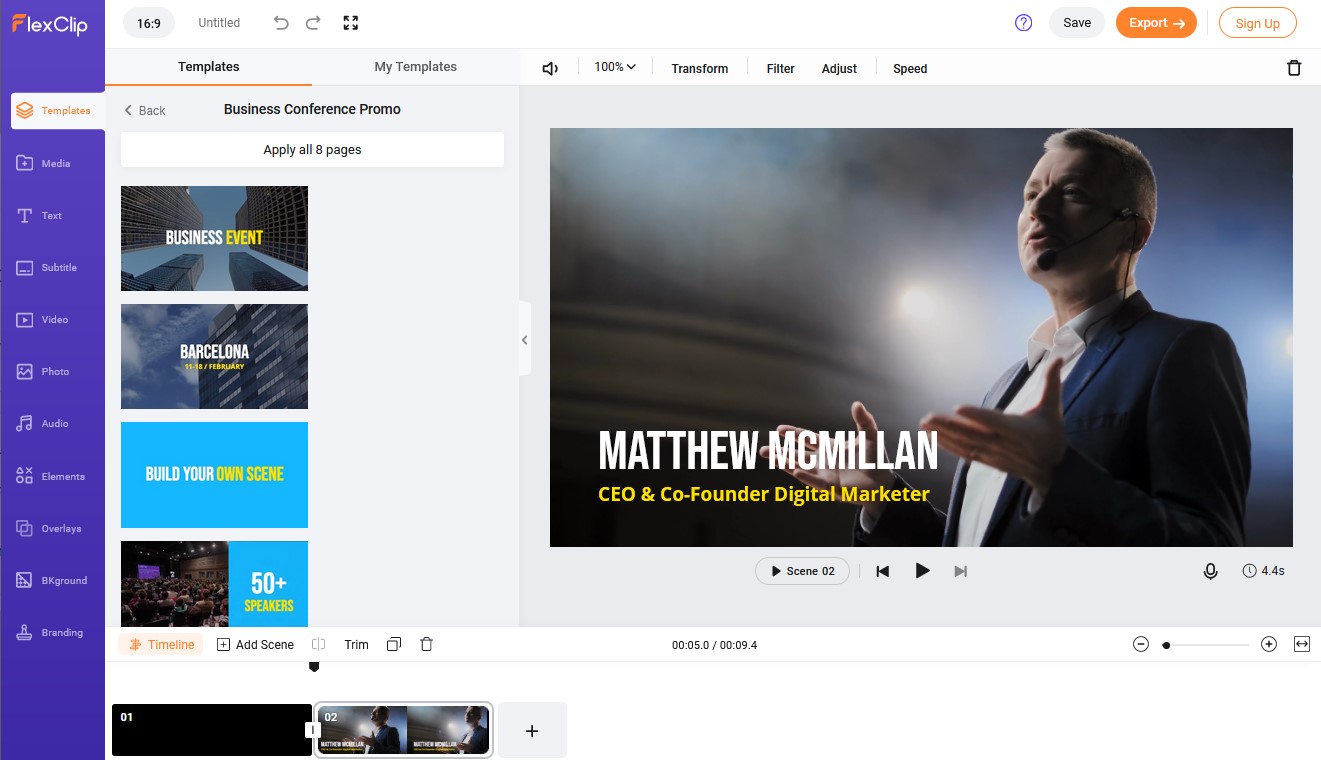The height and width of the screenshot is (760, 1321).
Task: Click Apply all 8 pages button
Action: click(x=312, y=150)
